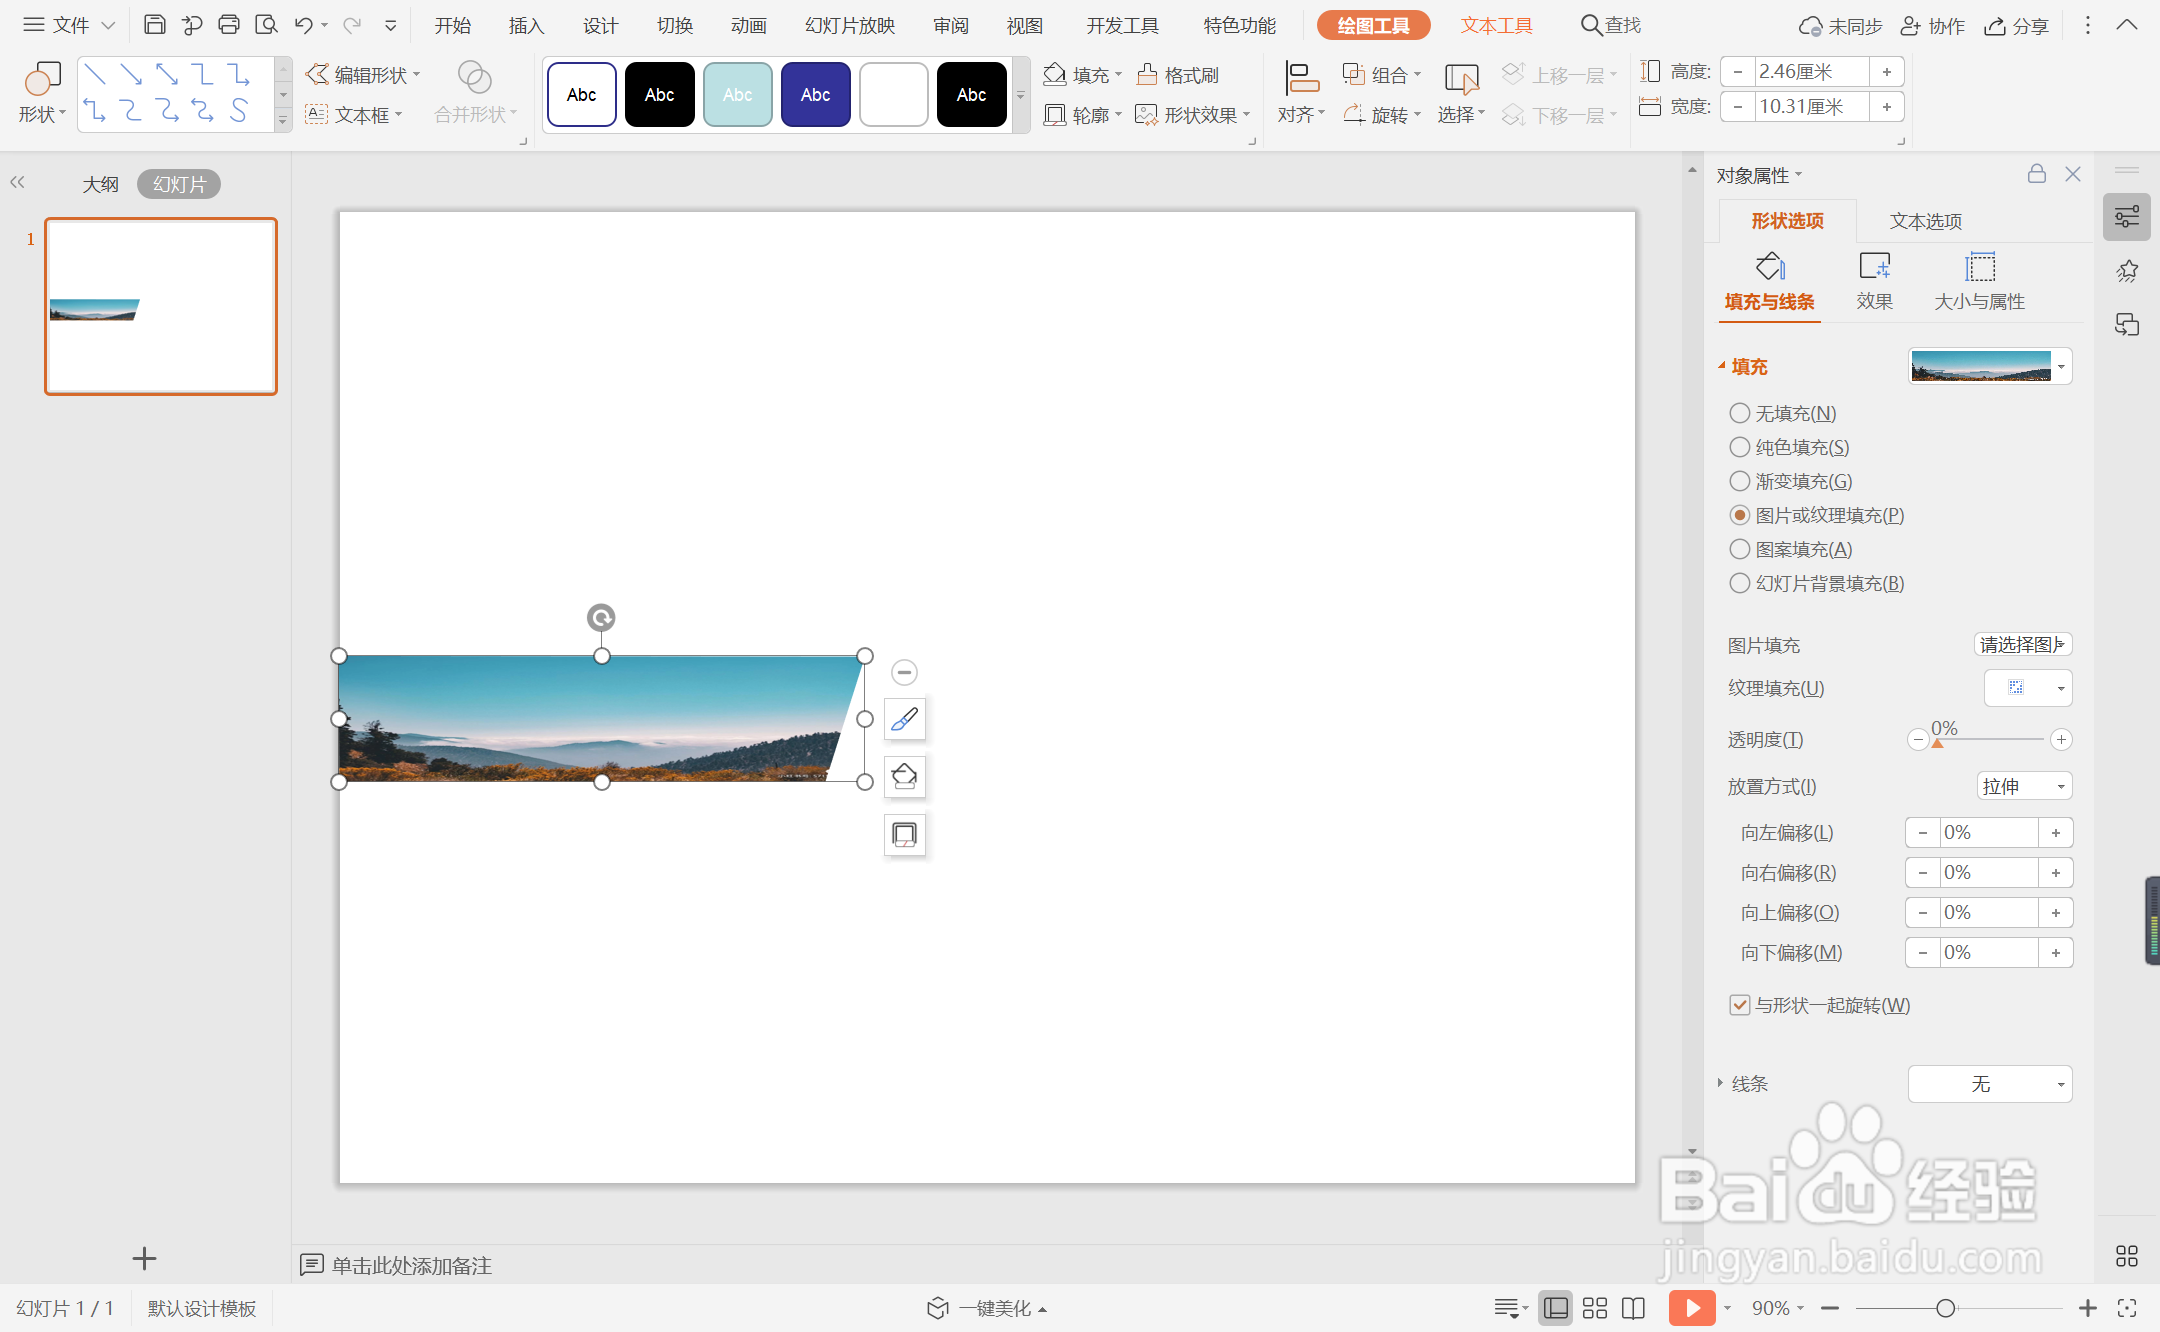This screenshot has width=2160, height=1332.
Task: Click the shape rotation handle above image
Action: click(x=601, y=618)
